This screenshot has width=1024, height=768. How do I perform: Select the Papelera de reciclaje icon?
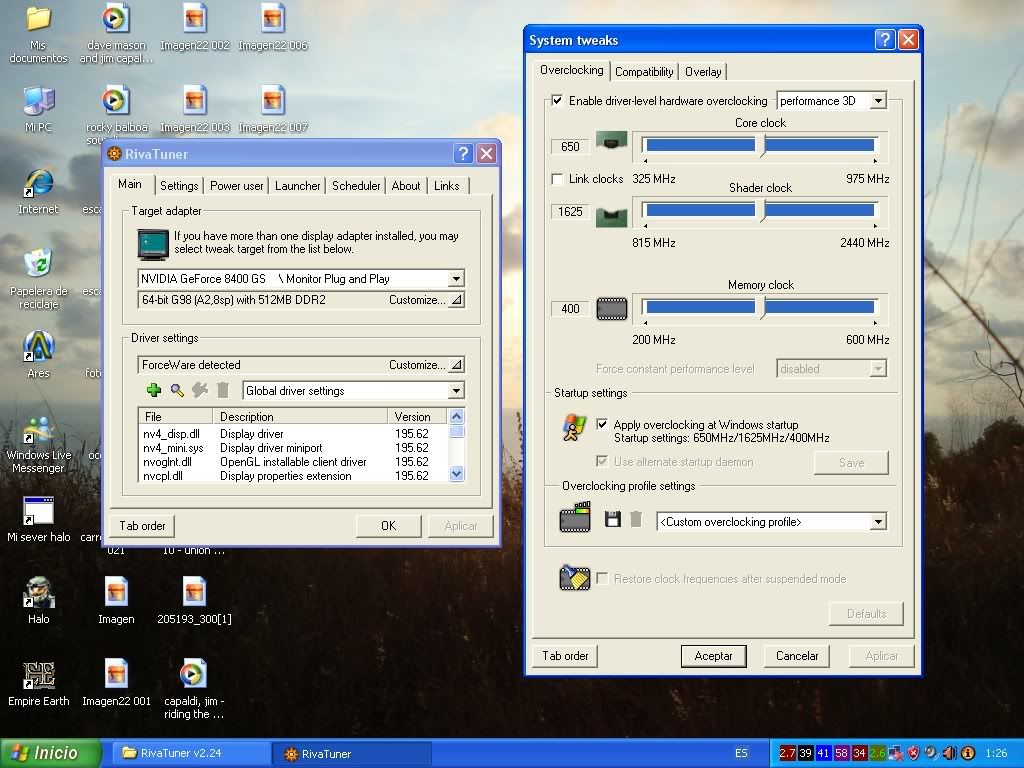pos(38,279)
